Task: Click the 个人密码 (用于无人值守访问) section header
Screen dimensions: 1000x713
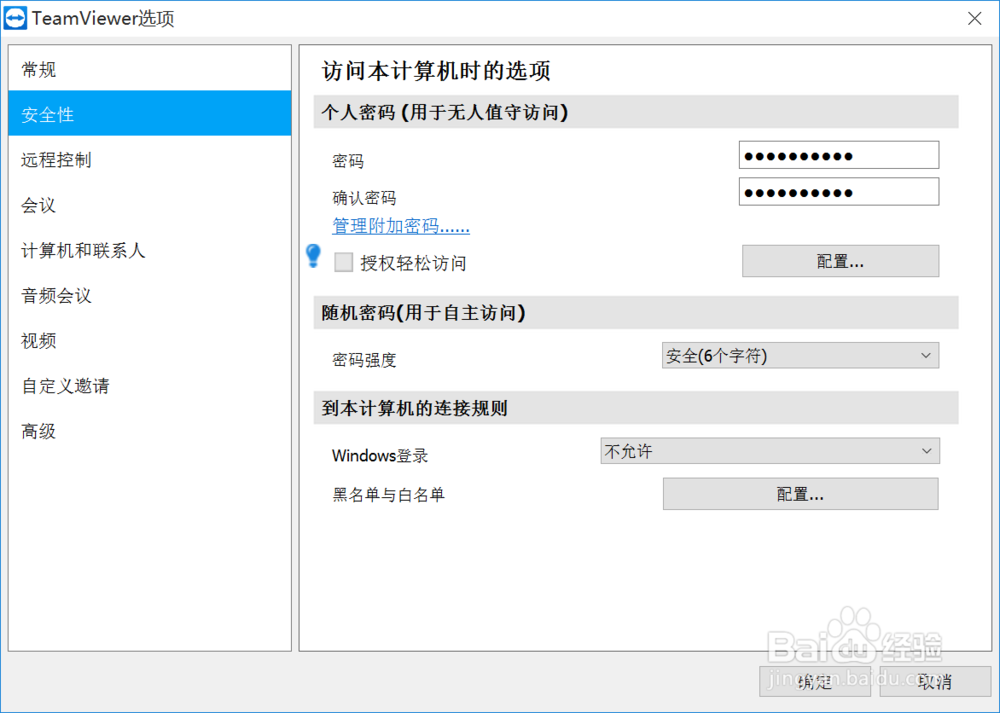Action: tap(636, 112)
